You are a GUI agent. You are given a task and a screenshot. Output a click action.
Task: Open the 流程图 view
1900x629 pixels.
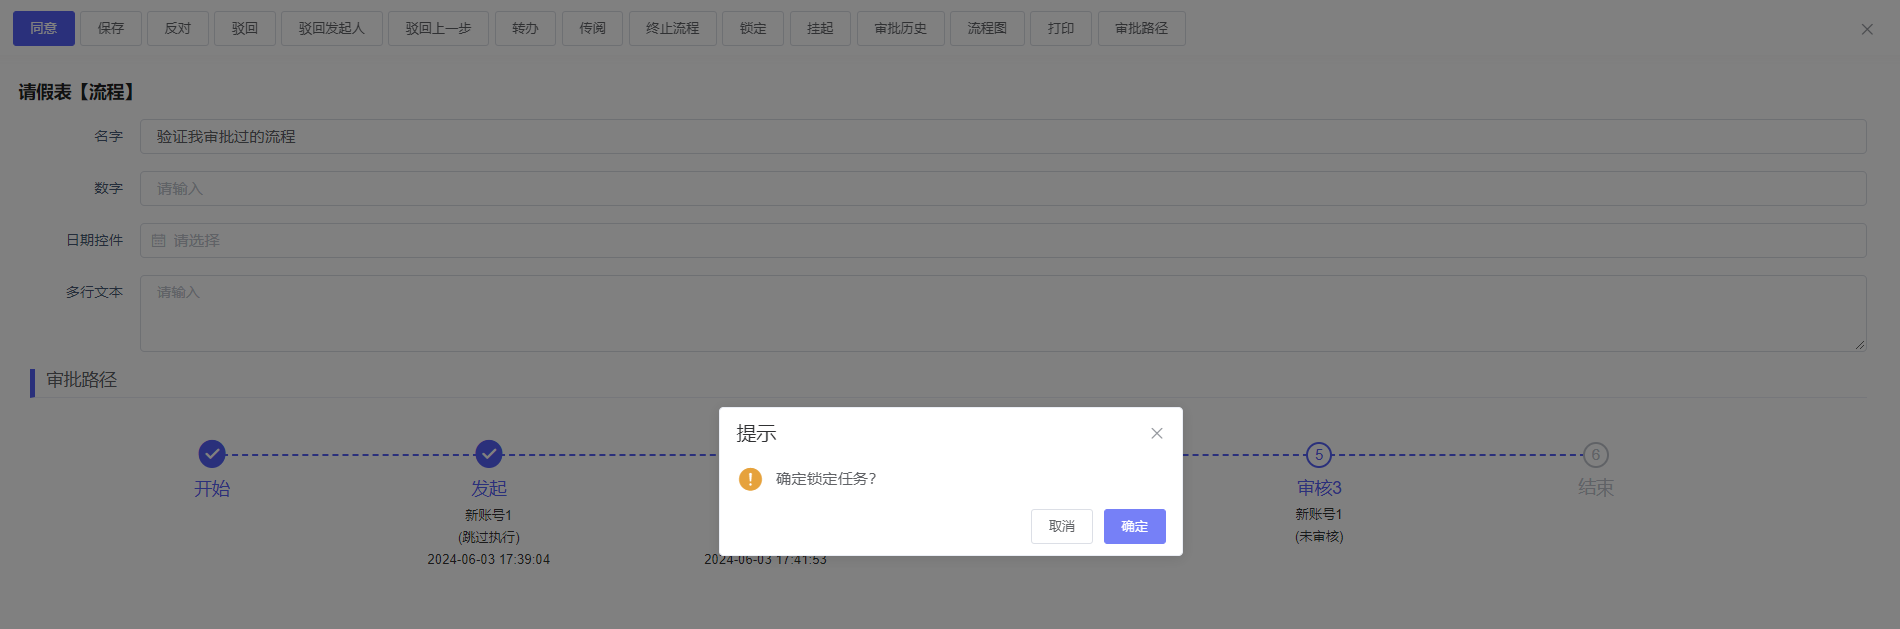(986, 28)
